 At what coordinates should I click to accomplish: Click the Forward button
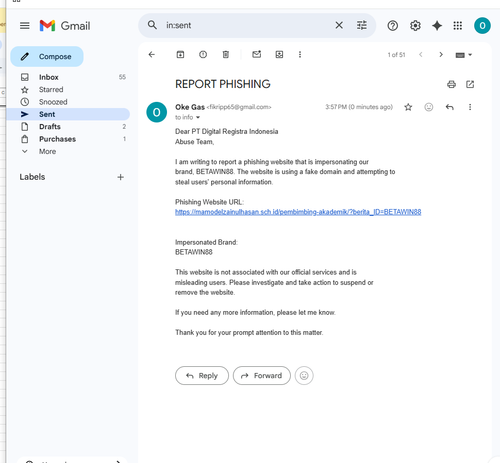[x=262, y=376]
